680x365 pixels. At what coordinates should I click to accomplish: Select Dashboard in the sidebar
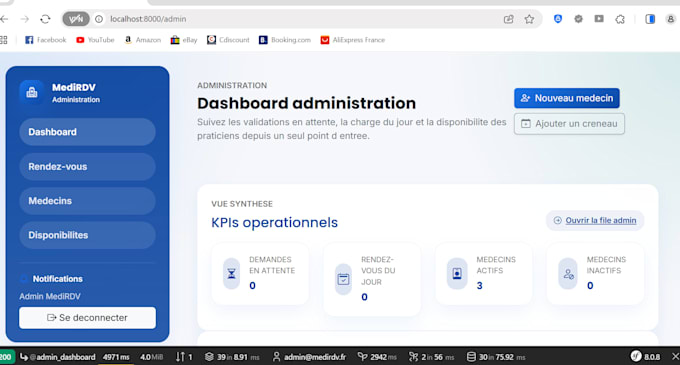[87, 132]
